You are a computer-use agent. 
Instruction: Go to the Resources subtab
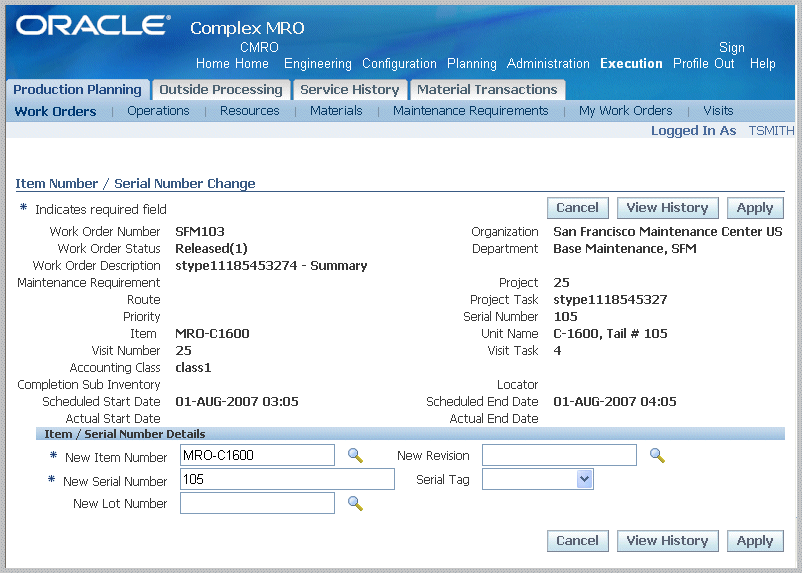point(250,111)
